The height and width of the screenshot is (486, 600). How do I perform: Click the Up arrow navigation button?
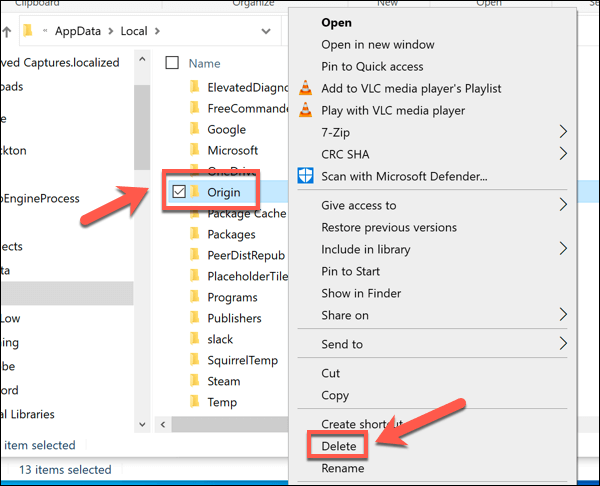pyautogui.click(x=7, y=31)
